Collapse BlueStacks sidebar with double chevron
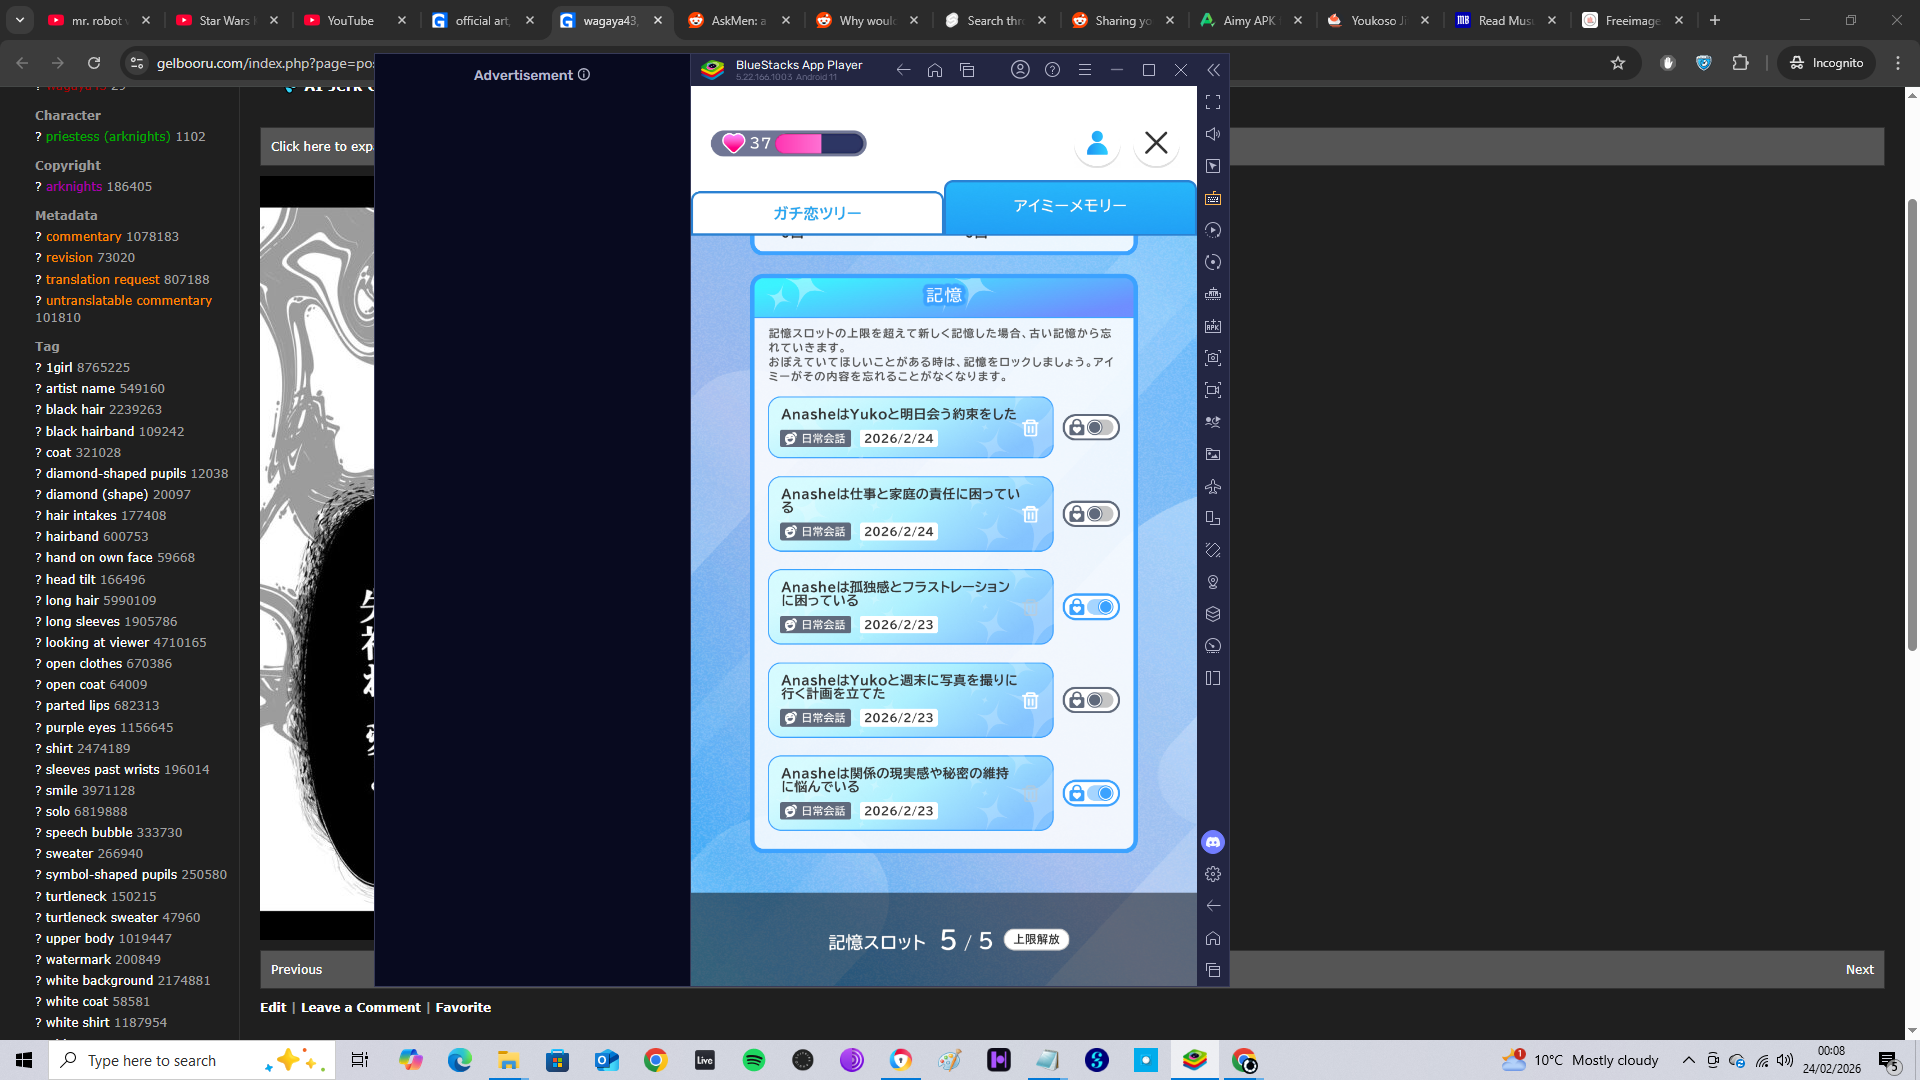The image size is (1920, 1080). (x=1213, y=70)
